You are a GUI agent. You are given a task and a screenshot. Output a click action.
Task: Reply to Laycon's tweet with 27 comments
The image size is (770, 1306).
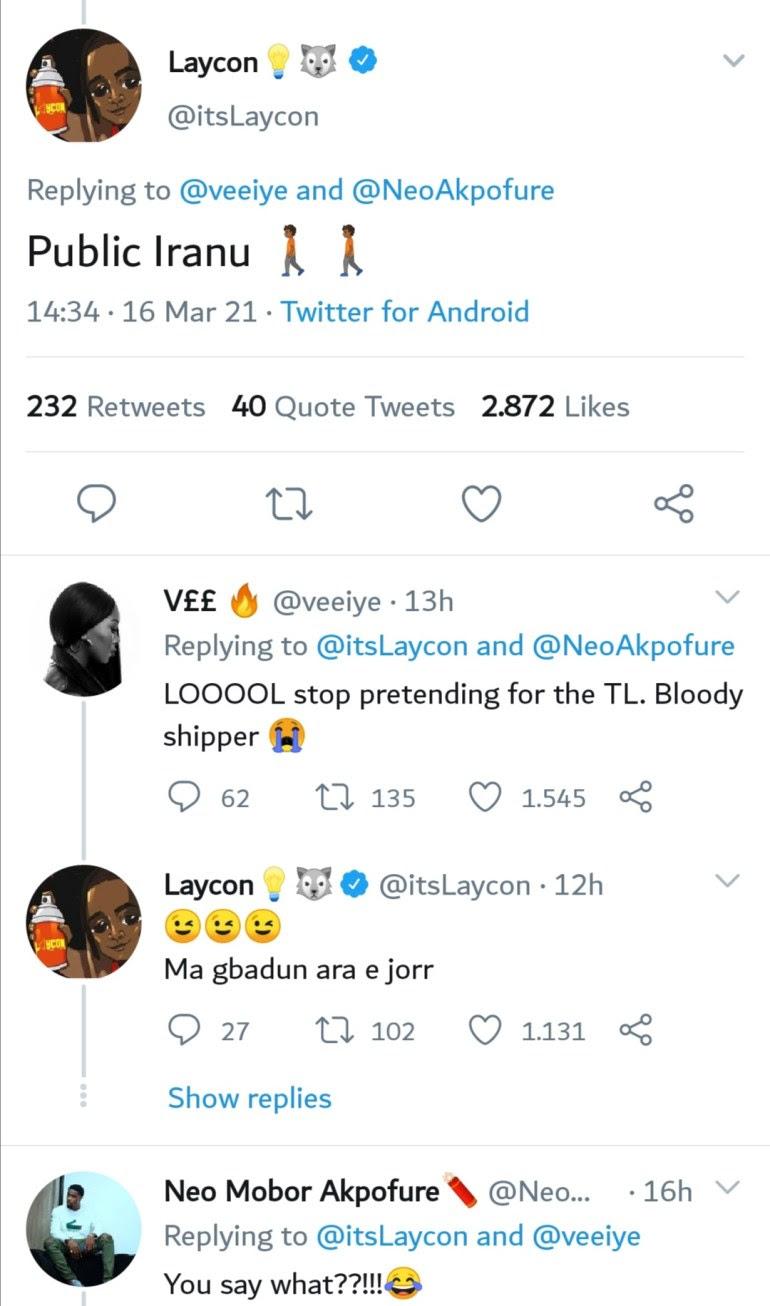[182, 1030]
